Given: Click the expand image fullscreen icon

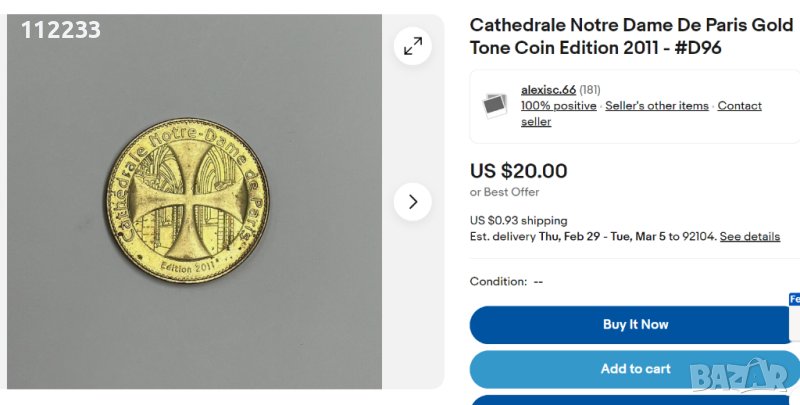Looking at the screenshot, I should coord(412,46).
